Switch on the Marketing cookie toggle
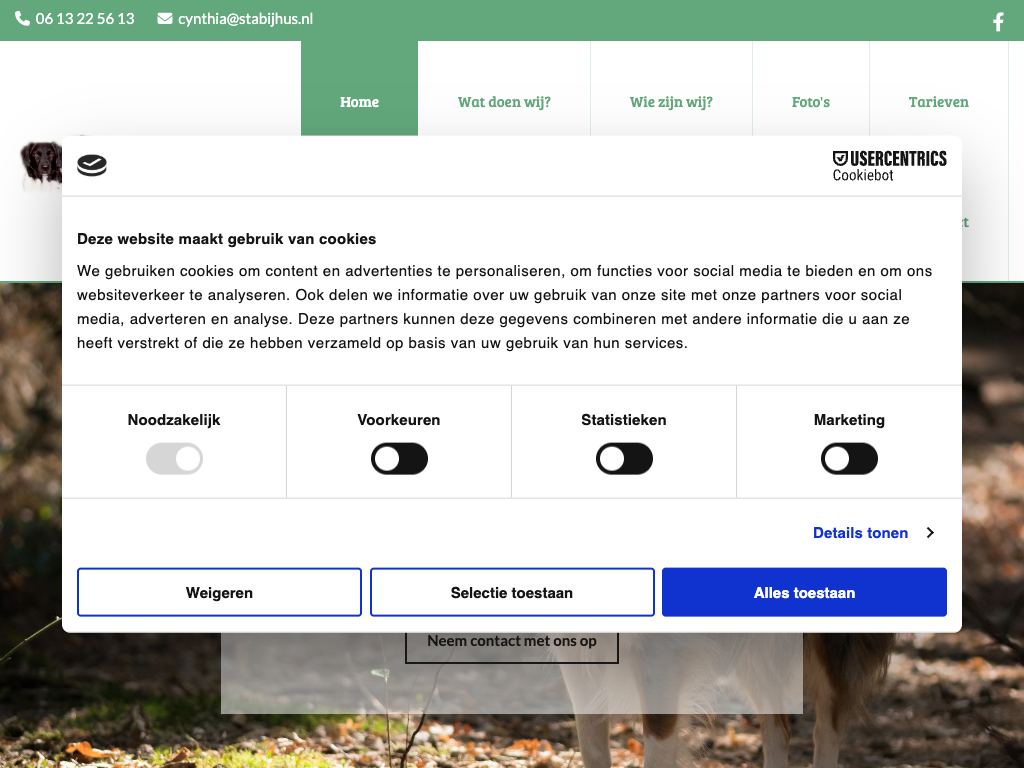The height and width of the screenshot is (768, 1024). [849, 459]
